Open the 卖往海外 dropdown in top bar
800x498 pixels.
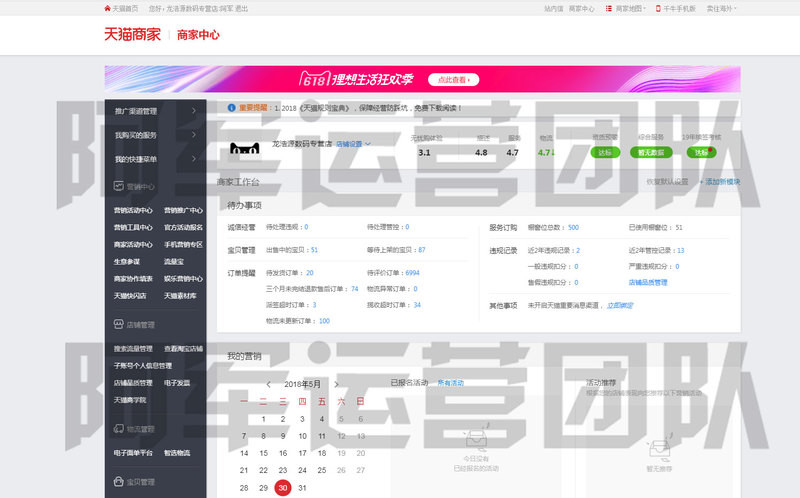click(721, 9)
